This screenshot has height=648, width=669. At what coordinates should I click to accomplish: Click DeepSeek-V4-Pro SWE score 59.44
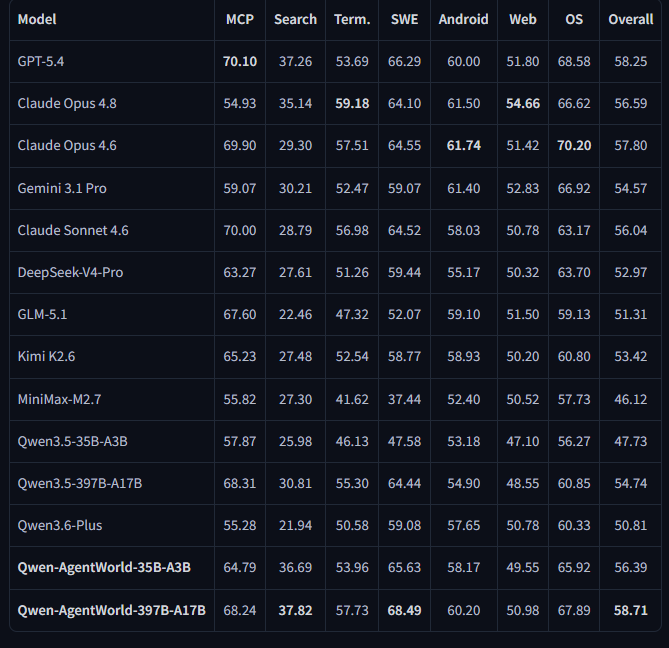404,272
